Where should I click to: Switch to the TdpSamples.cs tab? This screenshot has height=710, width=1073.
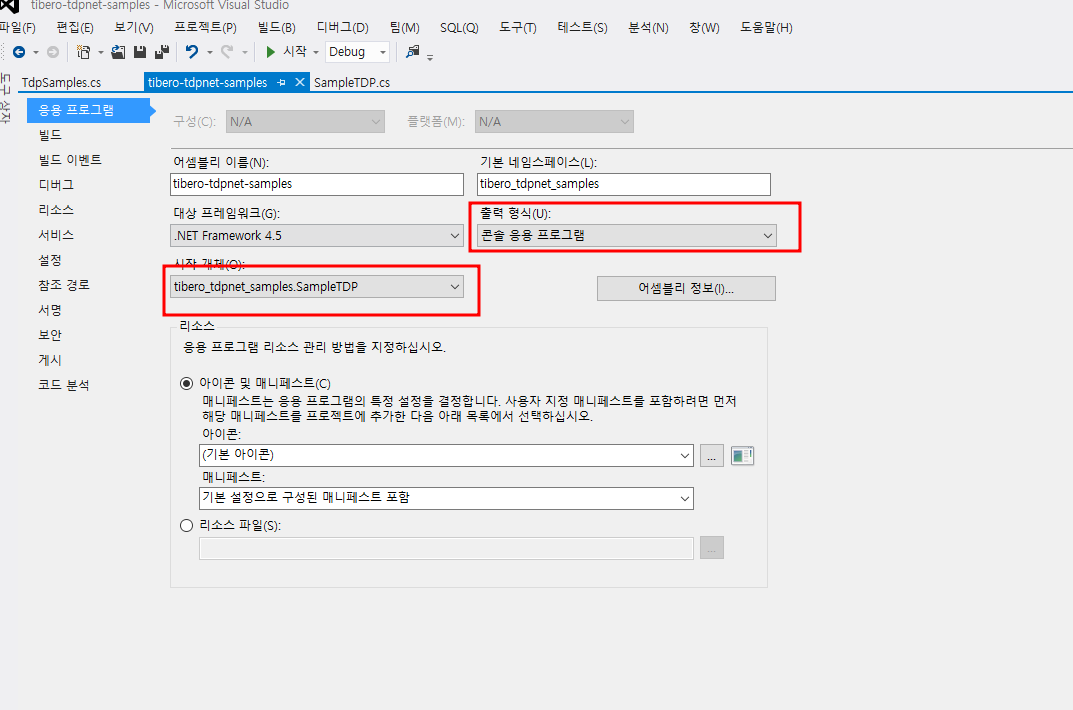[62, 83]
